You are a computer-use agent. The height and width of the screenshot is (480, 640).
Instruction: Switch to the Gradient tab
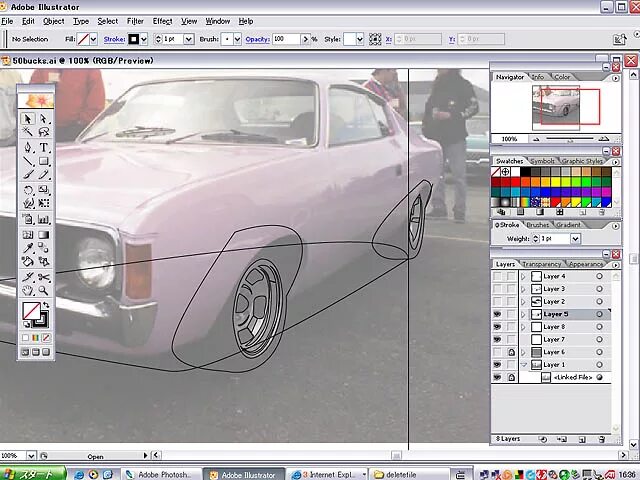[568, 225]
